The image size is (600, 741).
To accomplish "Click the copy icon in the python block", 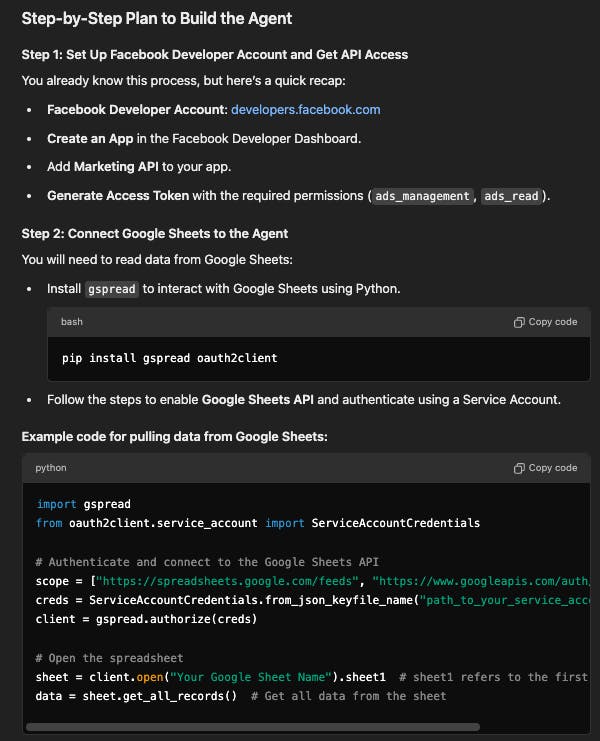I will click(x=519, y=468).
